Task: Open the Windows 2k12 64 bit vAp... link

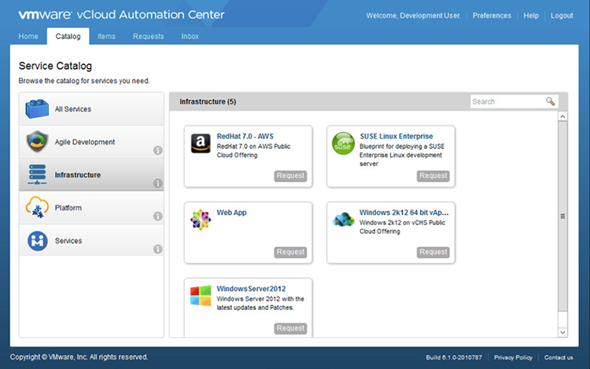Action: tap(404, 213)
